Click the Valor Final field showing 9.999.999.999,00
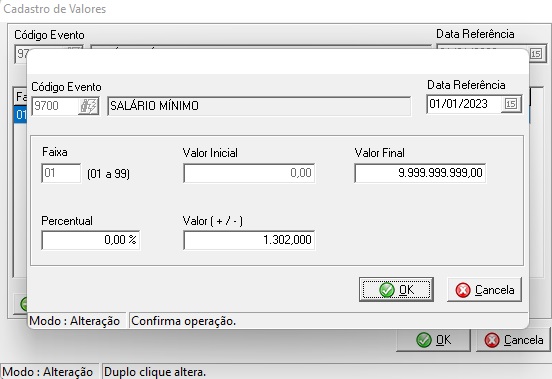 pyautogui.click(x=420, y=173)
